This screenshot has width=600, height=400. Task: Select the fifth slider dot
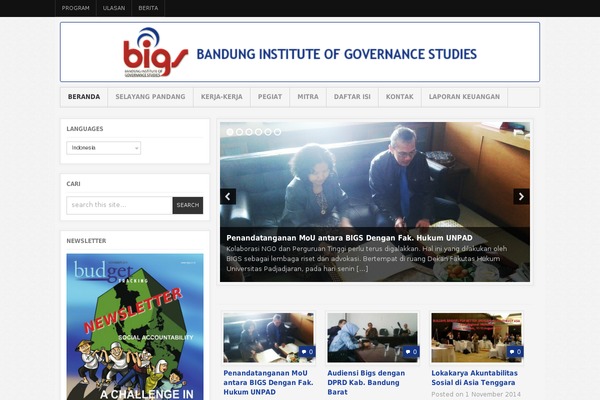tap(268, 132)
